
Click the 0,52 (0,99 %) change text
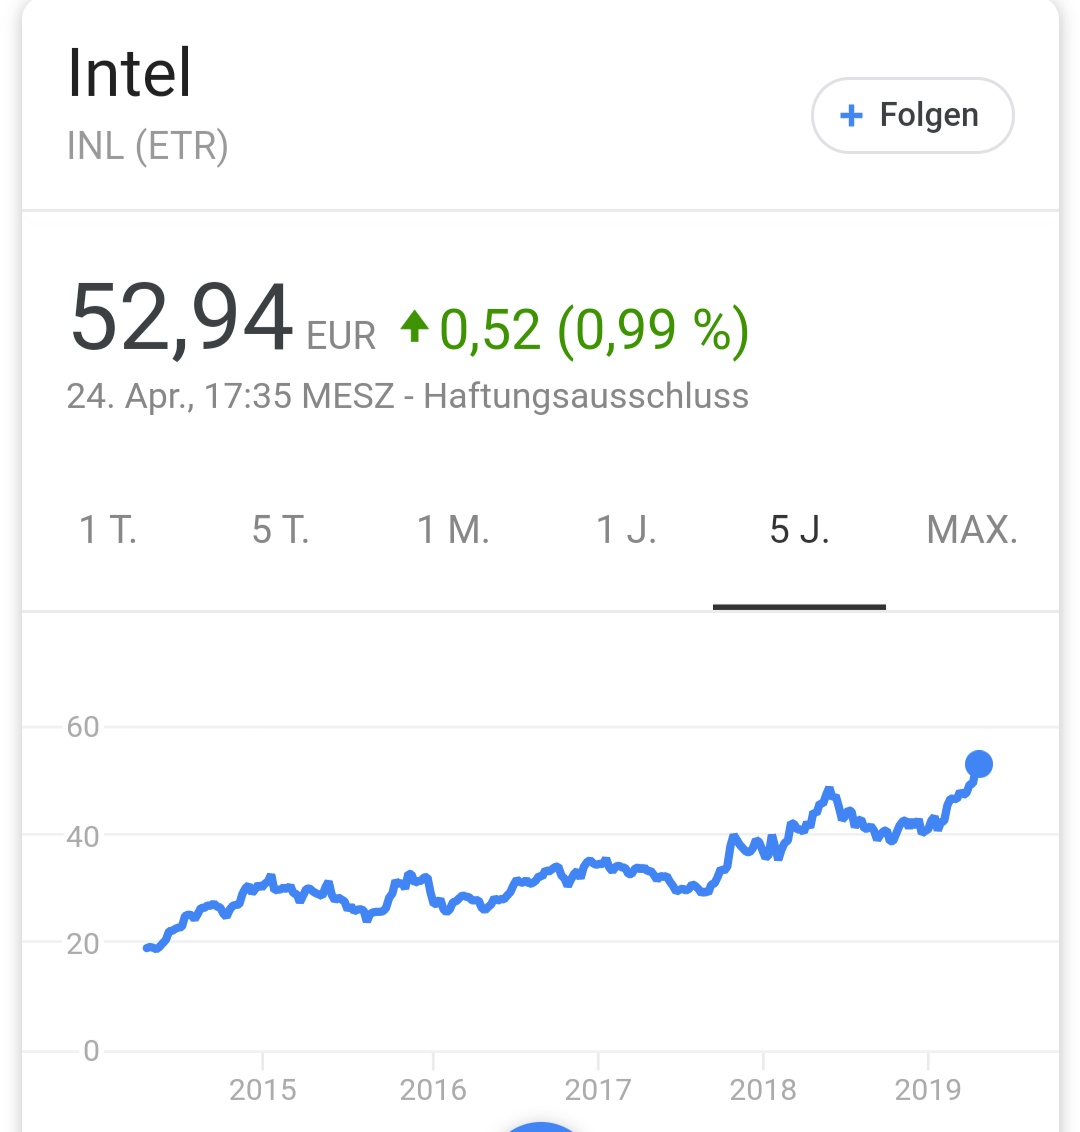[x=594, y=328]
